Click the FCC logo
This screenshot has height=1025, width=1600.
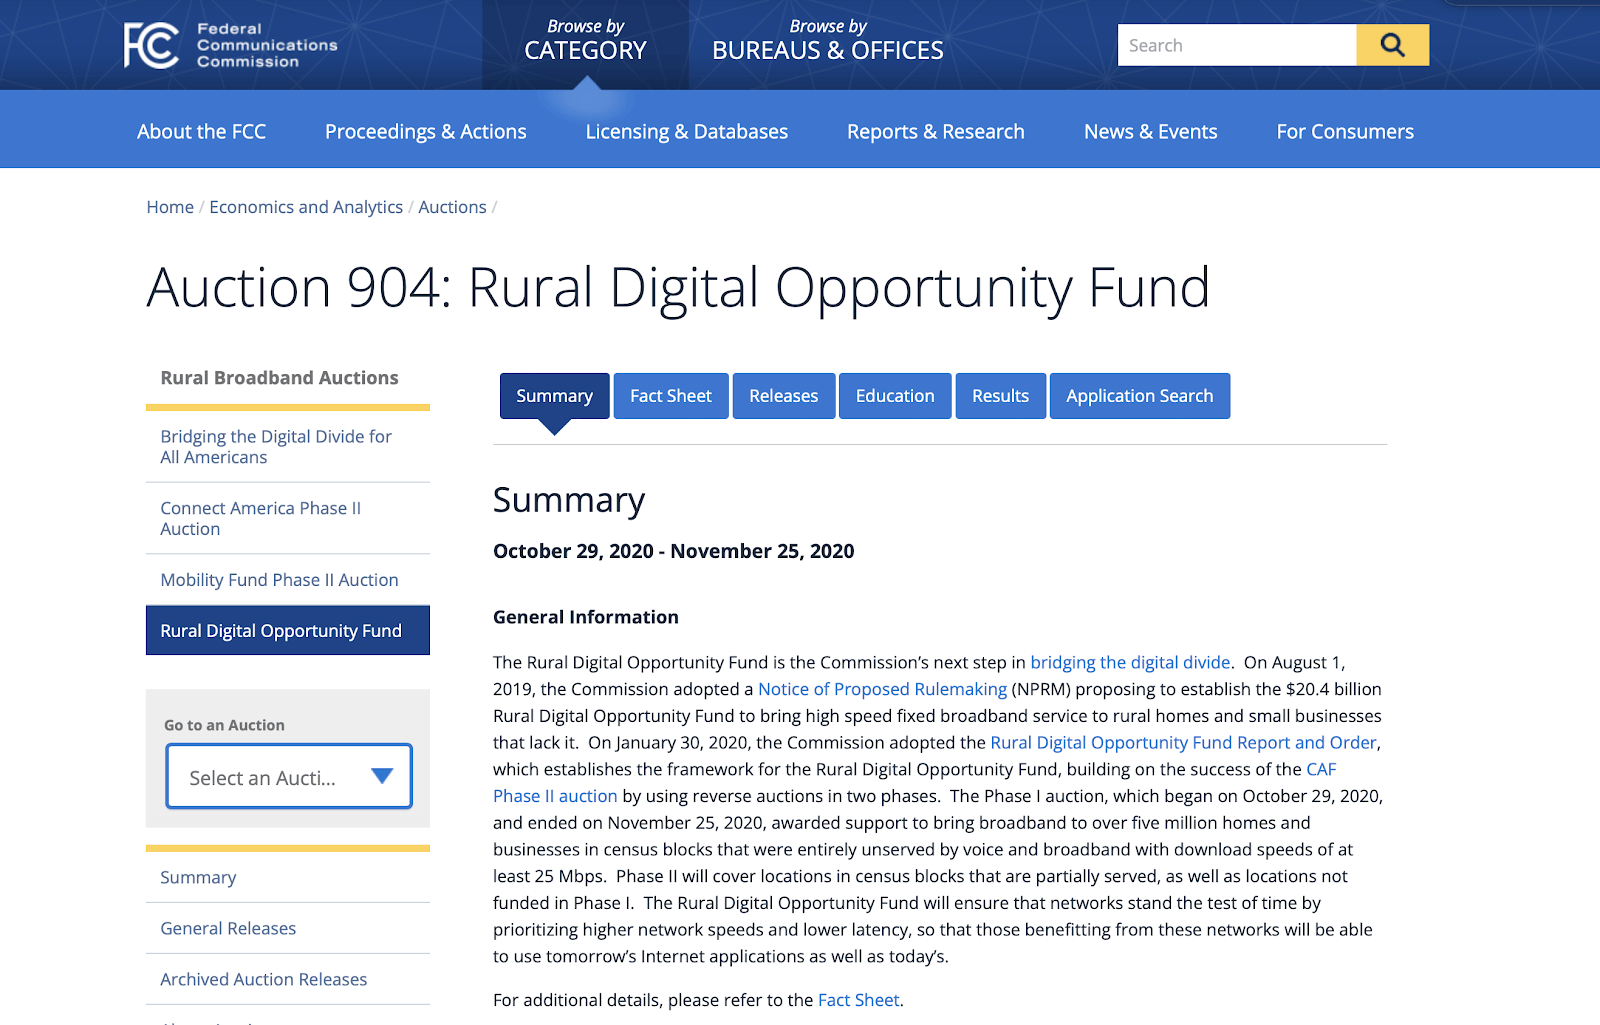click(231, 45)
